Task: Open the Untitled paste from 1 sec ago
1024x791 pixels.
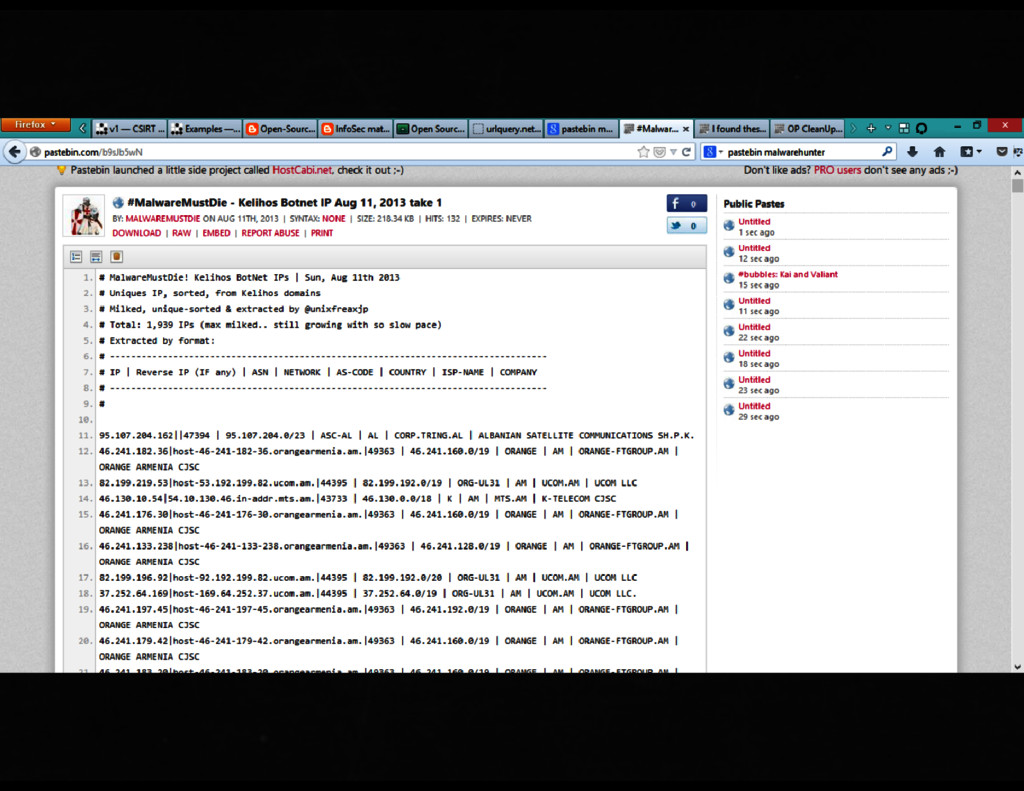Action: [754, 221]
